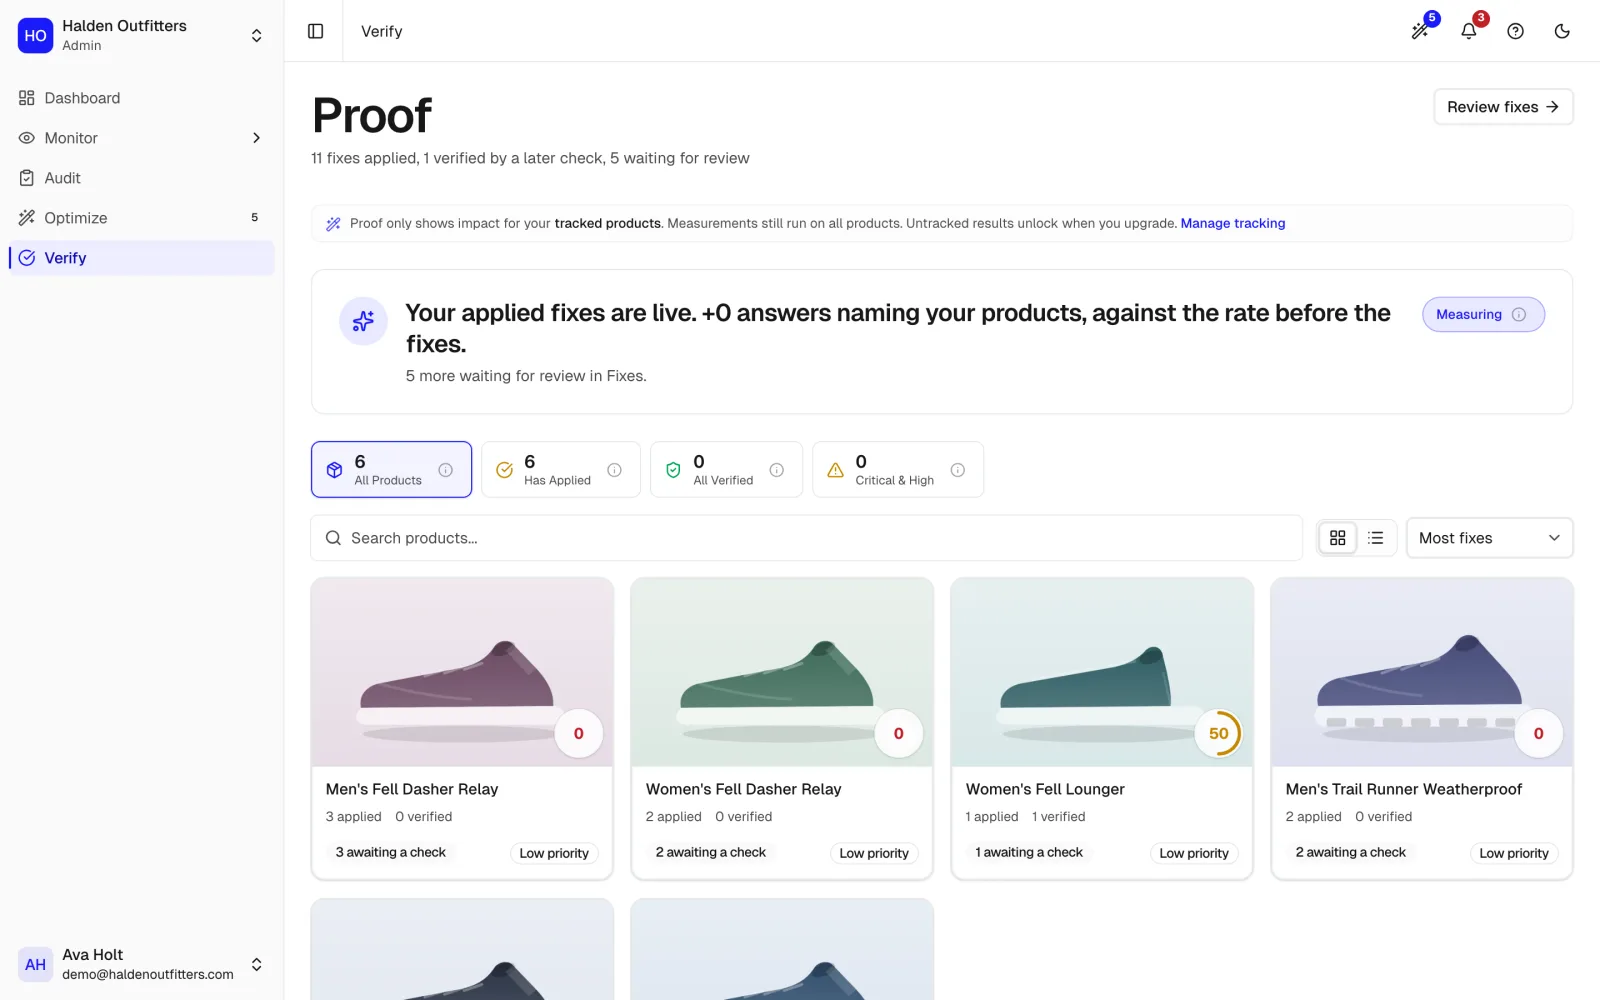Select the Critical & High filter tab
Screen dimensions: 1600x1000
click(898, 470)
